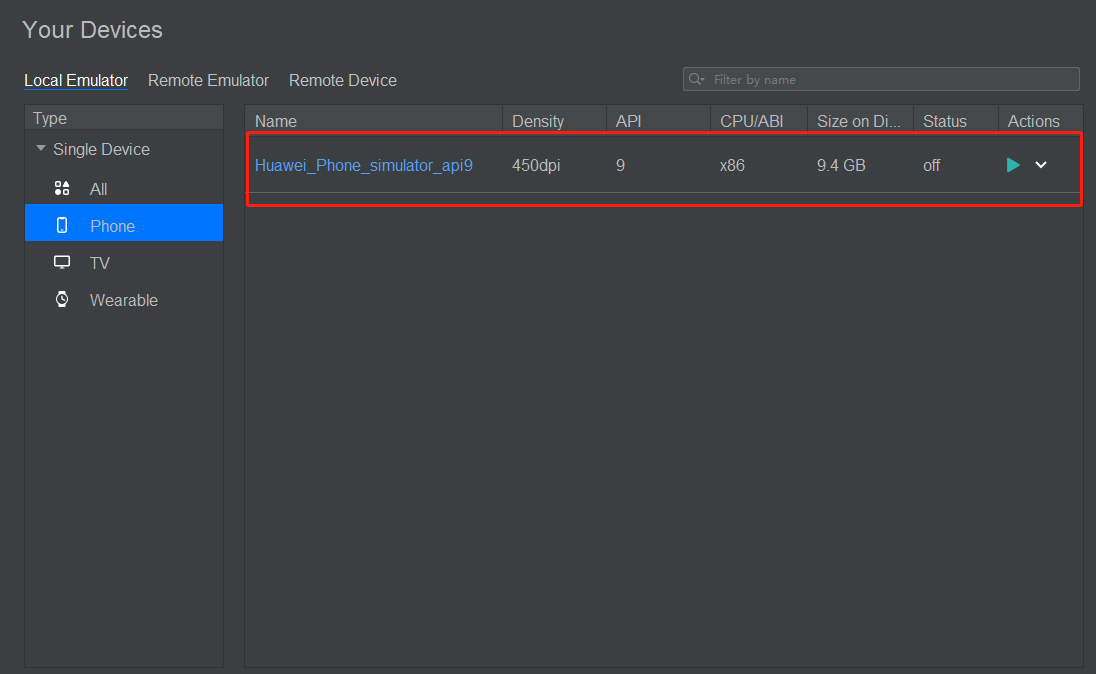Click the Type panel header
1096x674 pixels.
tap(124, 117)
